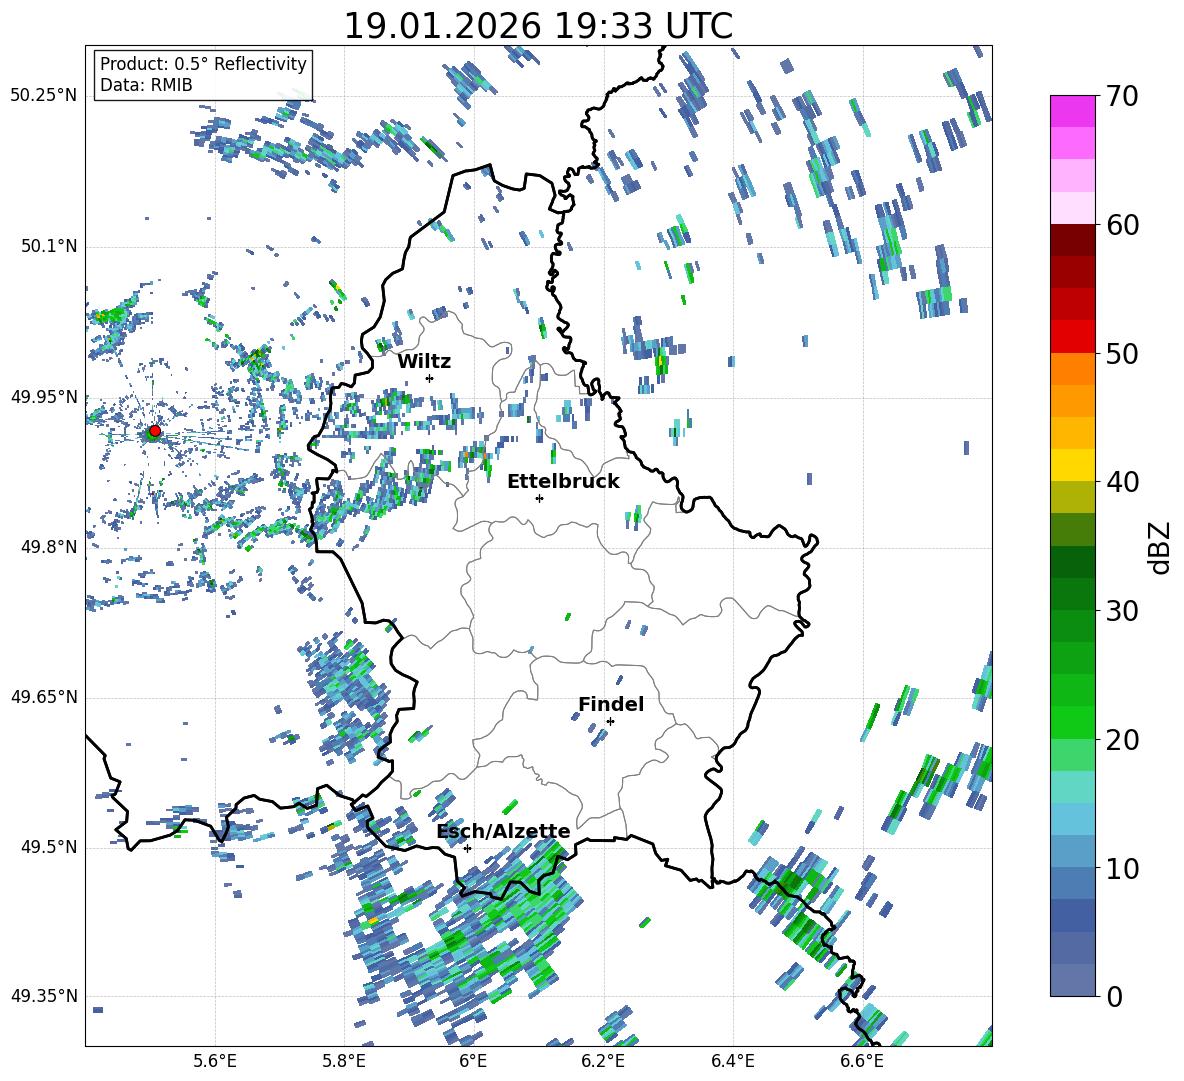This screenshot has height=1081, width=1184.
Task: Click the 20 tick on the colorbar
Action: [1122, 739]
